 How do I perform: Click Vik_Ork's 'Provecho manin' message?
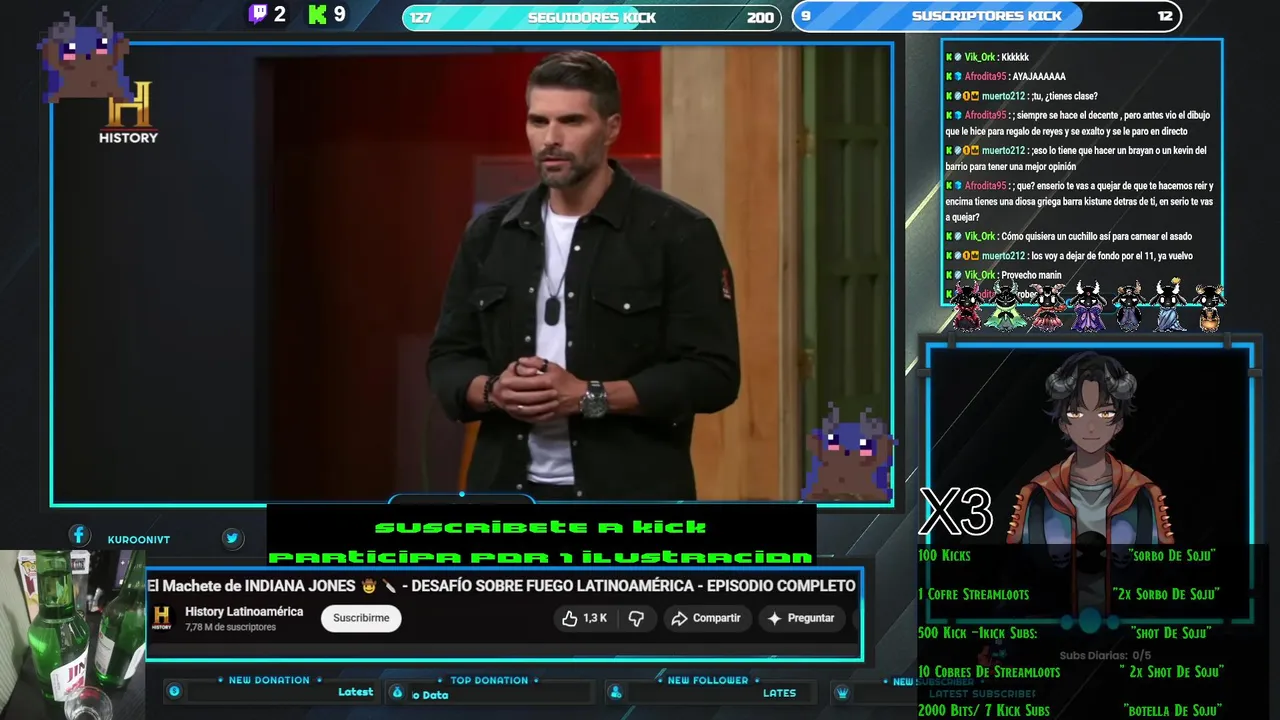pyautogui.click(x=1003, y=275)
